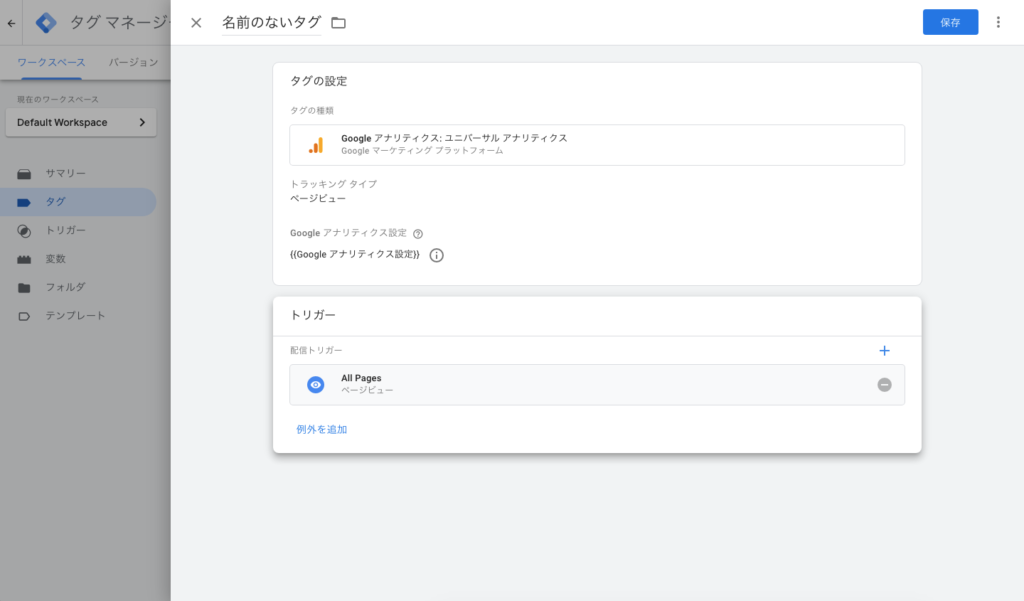Remove All Pages trigger with minus icon
Screen dimensions: 1024x601
(884, 385)
